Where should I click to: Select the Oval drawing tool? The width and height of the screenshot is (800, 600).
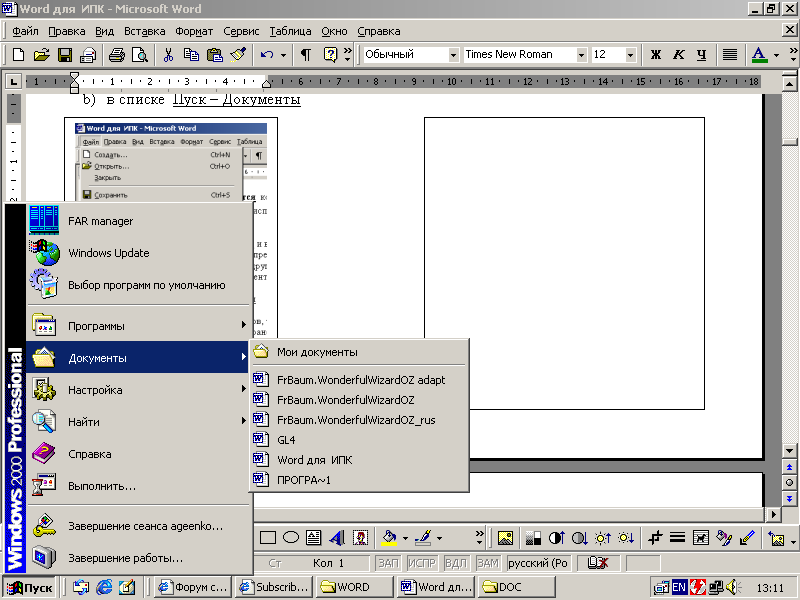(x=291, y=538)
